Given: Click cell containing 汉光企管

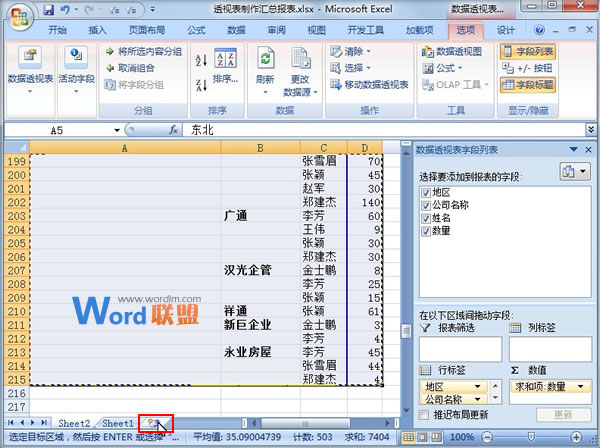Looking at the screenshot, I should (260, 270).
